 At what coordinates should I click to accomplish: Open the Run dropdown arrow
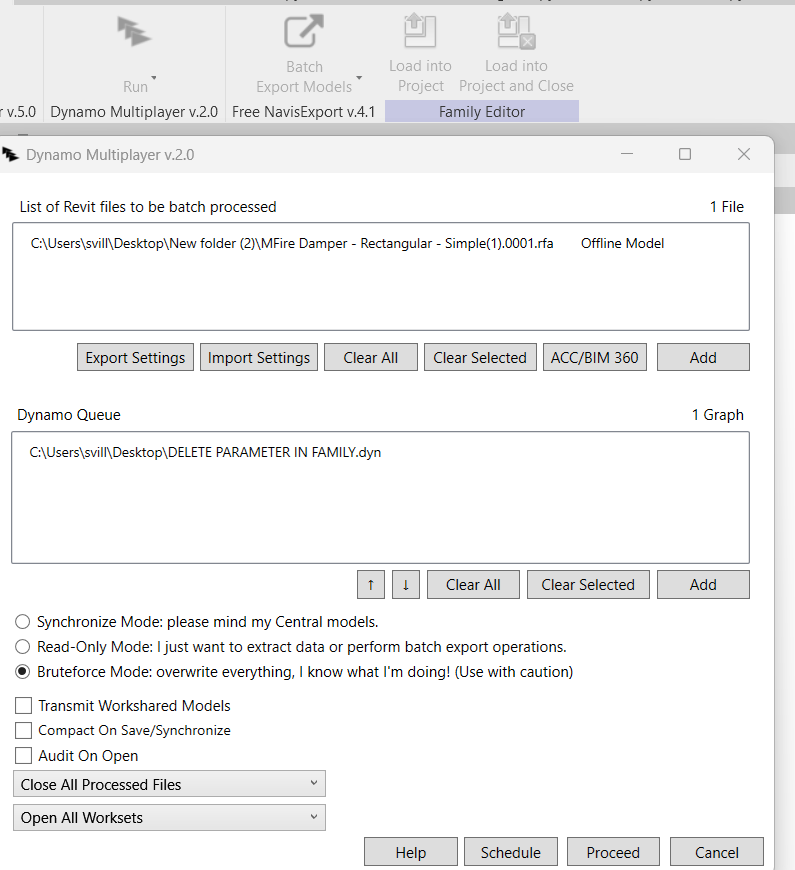154,78
